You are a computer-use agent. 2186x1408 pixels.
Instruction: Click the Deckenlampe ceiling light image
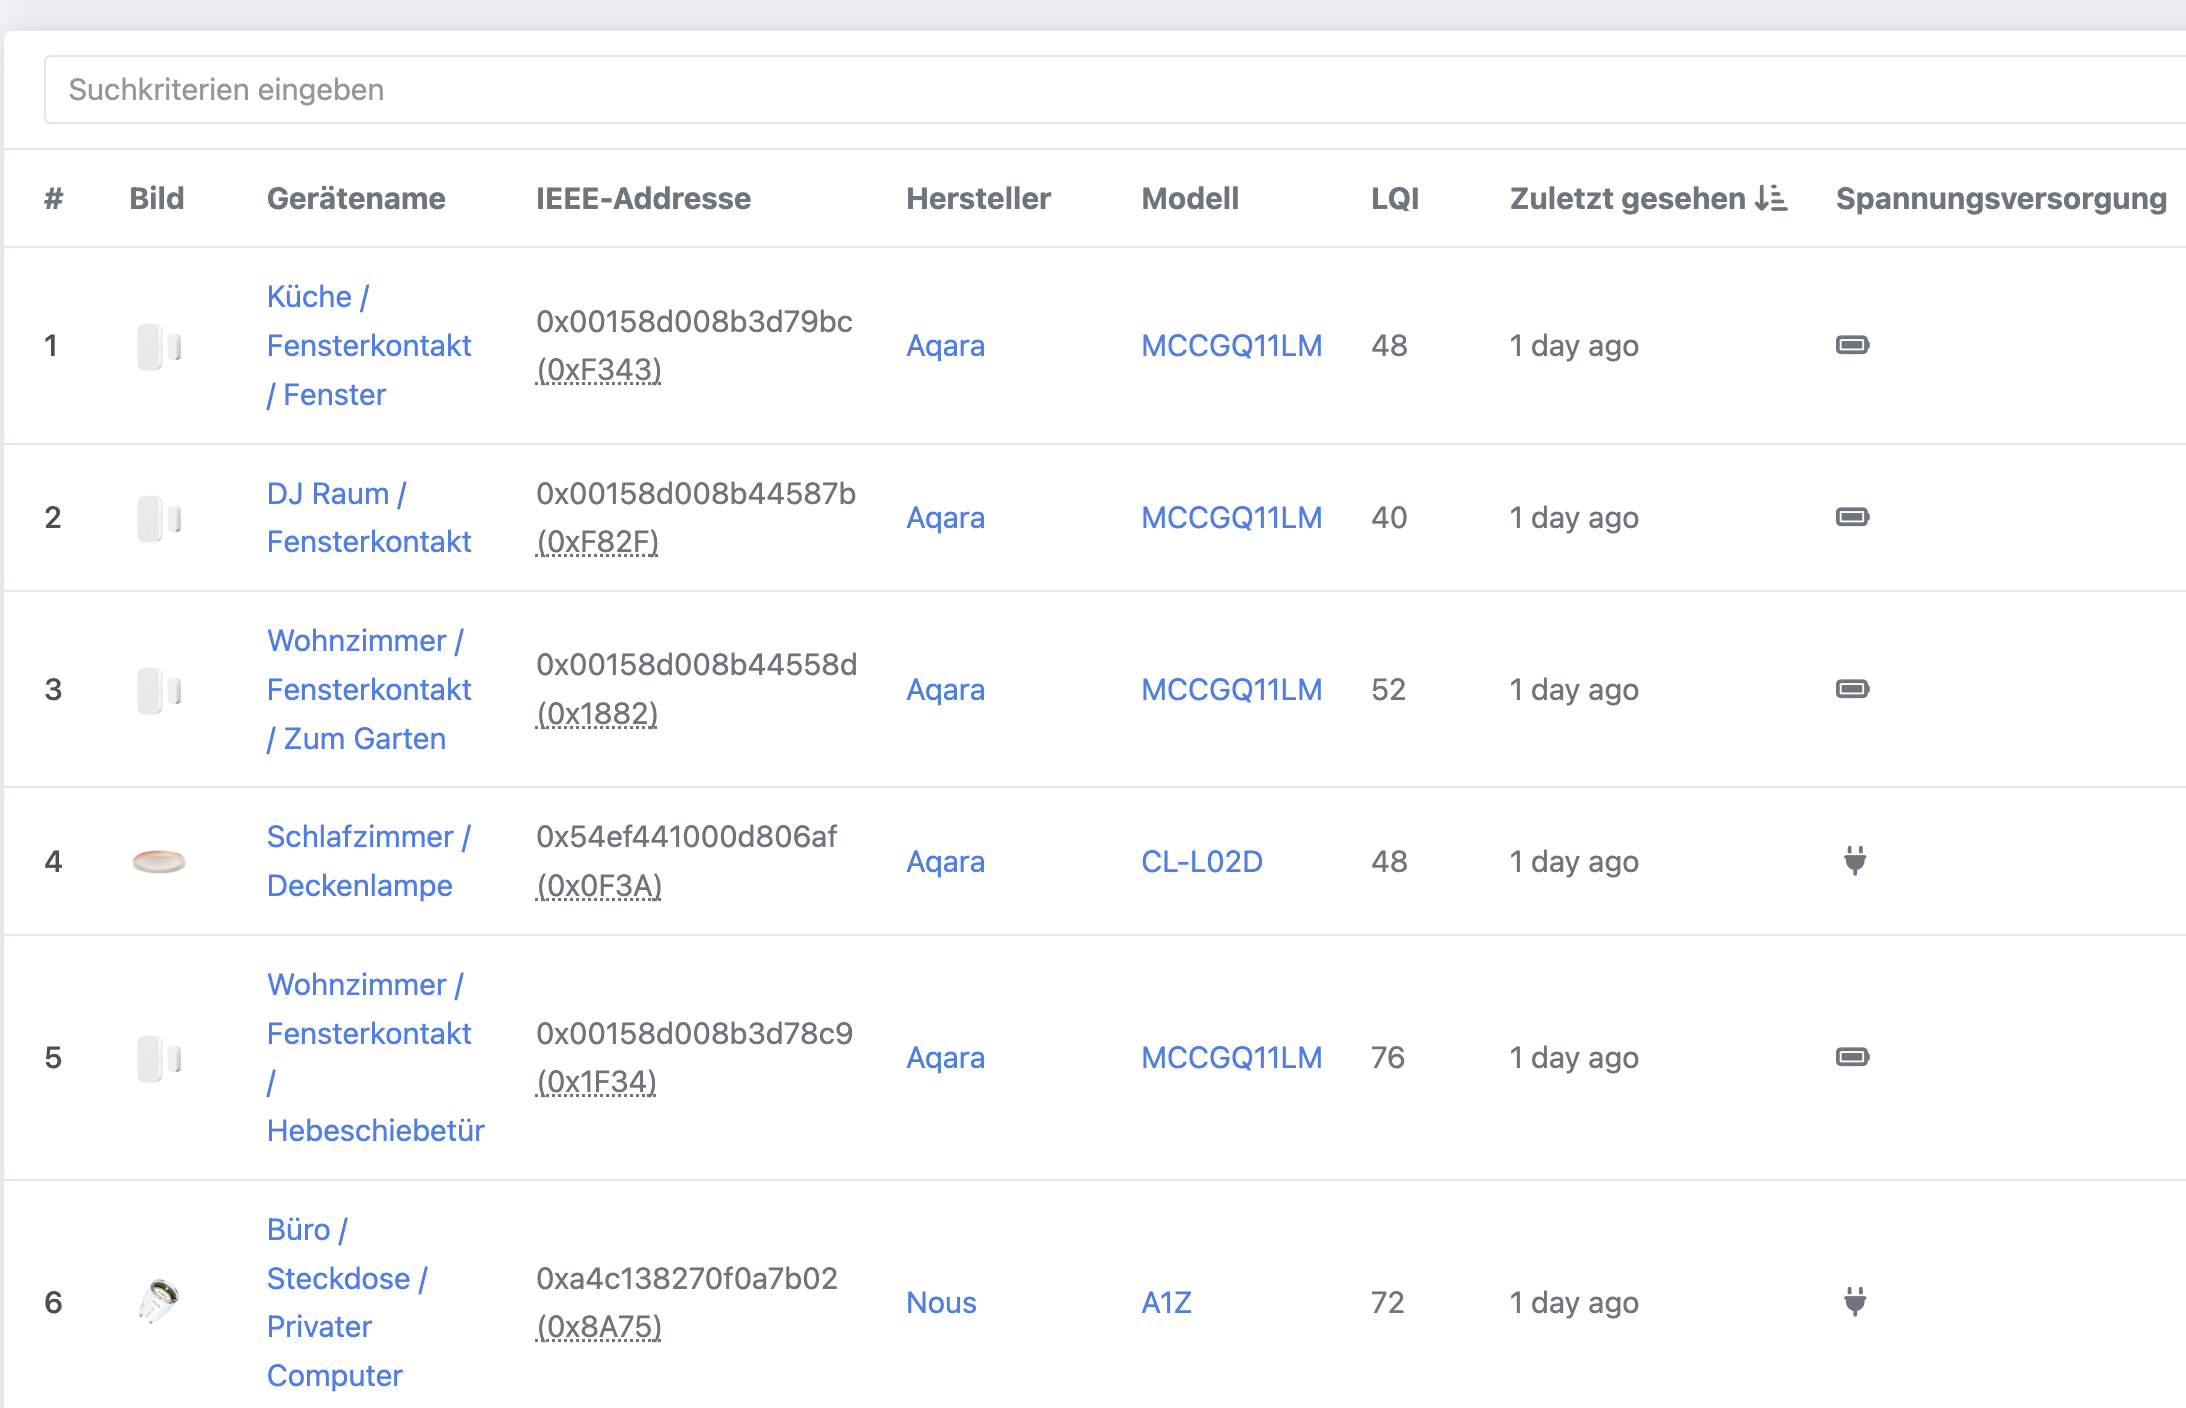[159, 861]
